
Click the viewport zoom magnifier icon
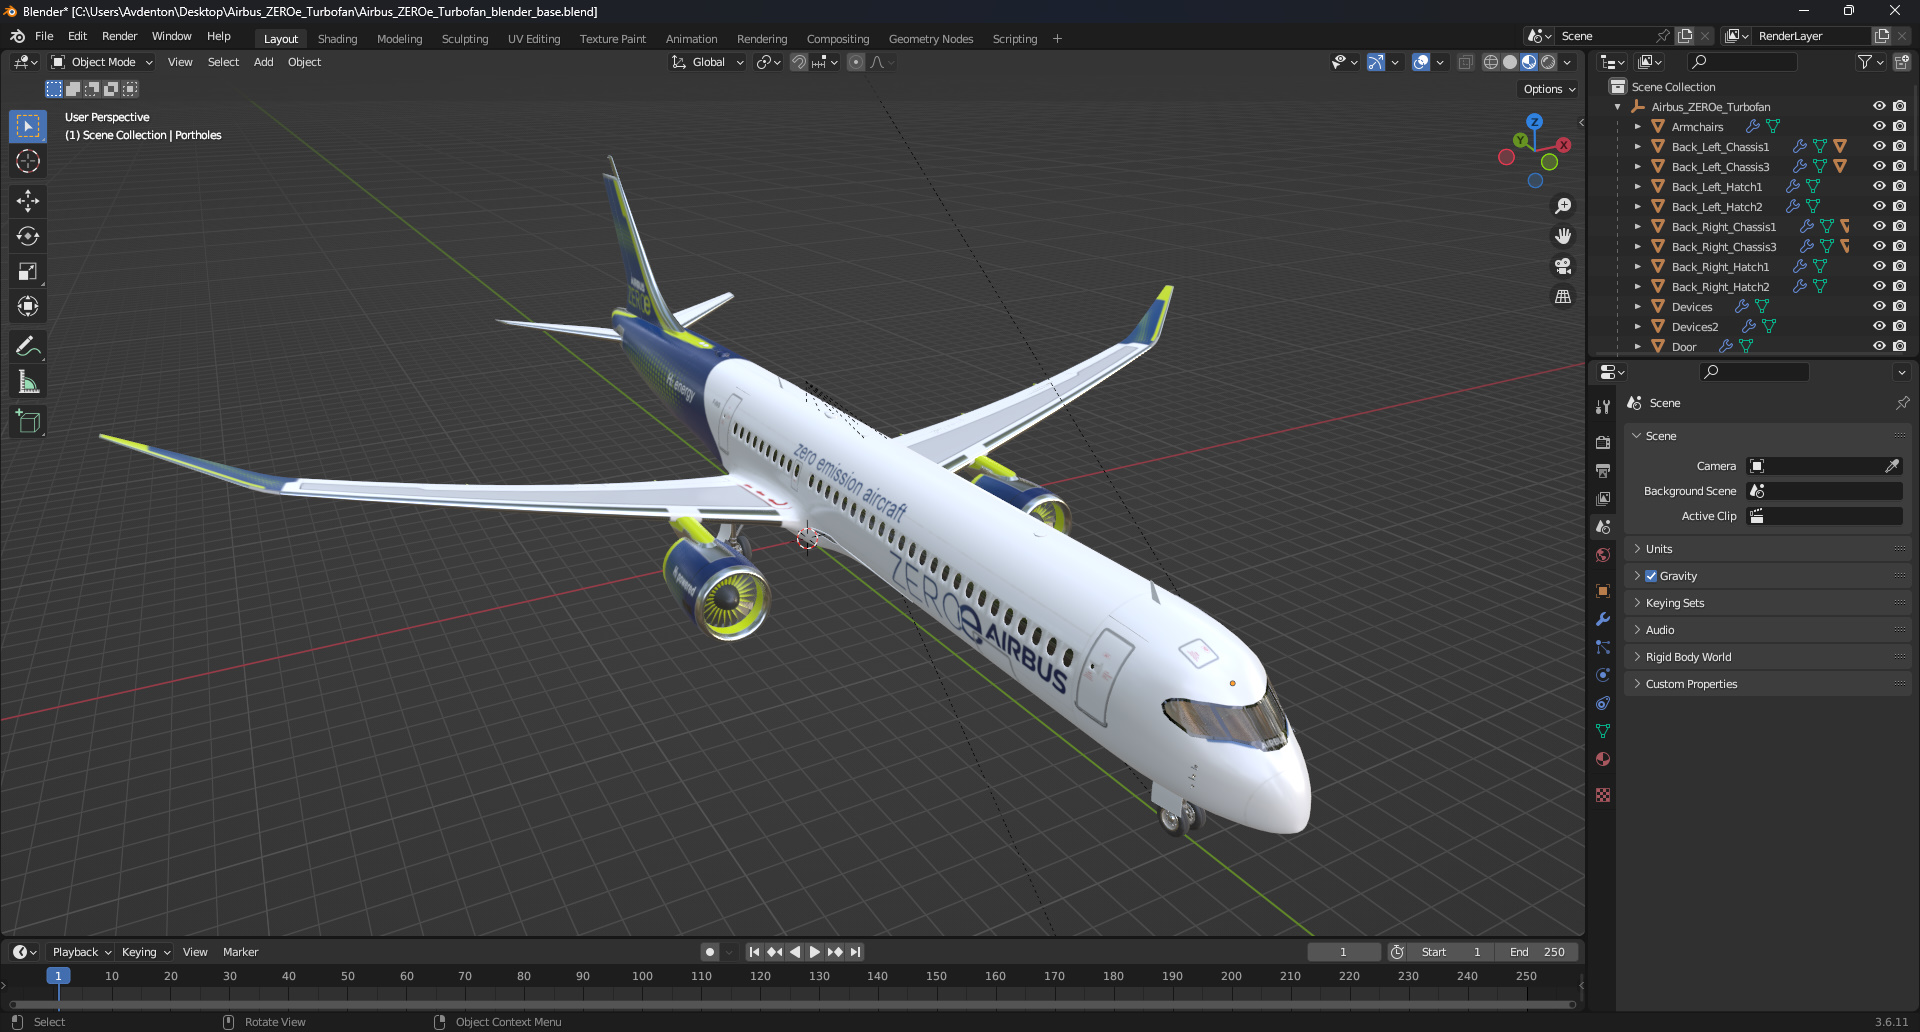1563,206
